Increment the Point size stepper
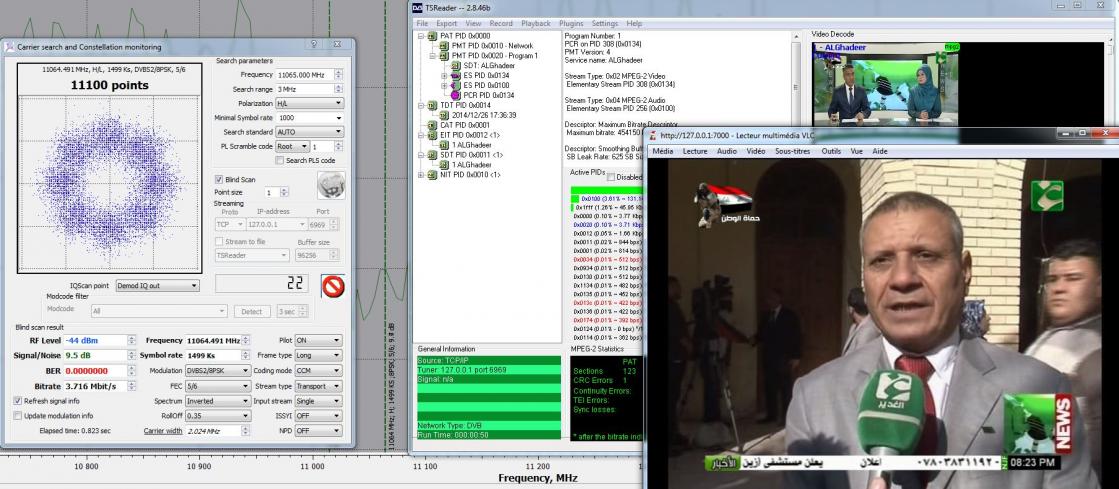This screenshot has width=1119, height=489. [x=285, y=190]
